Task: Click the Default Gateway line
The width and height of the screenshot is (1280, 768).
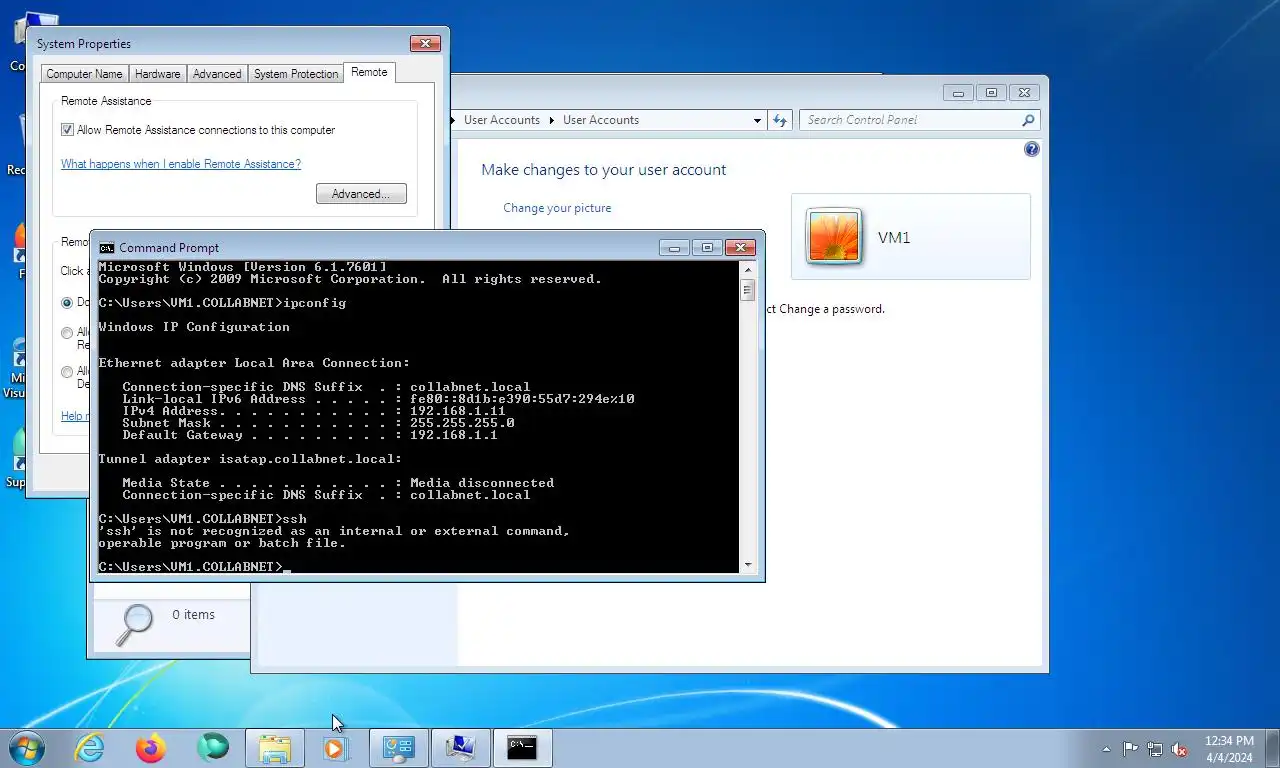Action: point(310,435)
